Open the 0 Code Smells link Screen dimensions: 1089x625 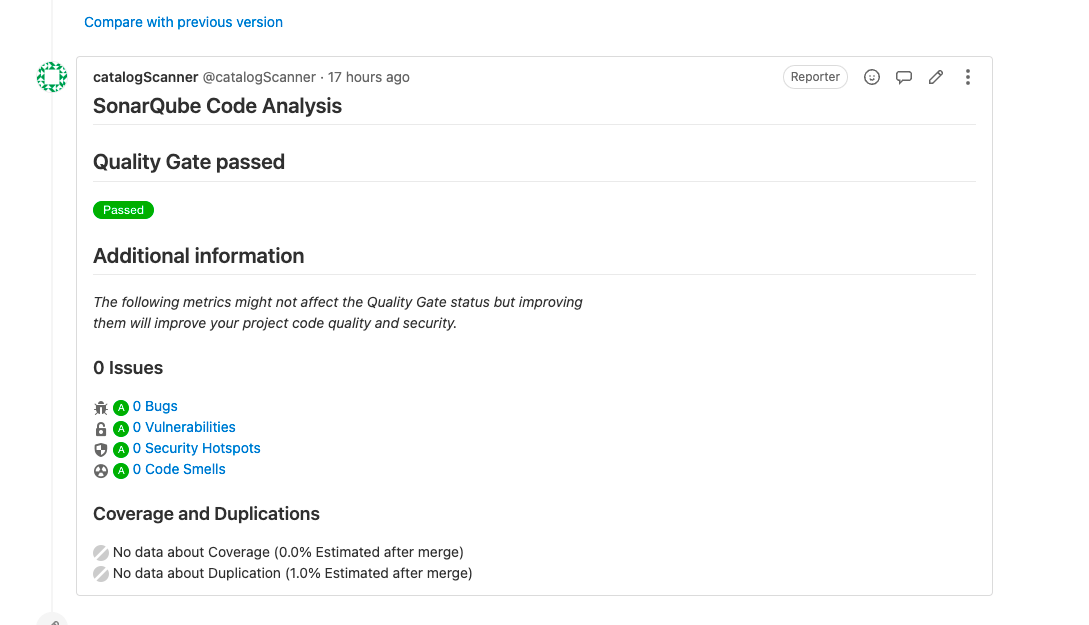tap(179, 469)
